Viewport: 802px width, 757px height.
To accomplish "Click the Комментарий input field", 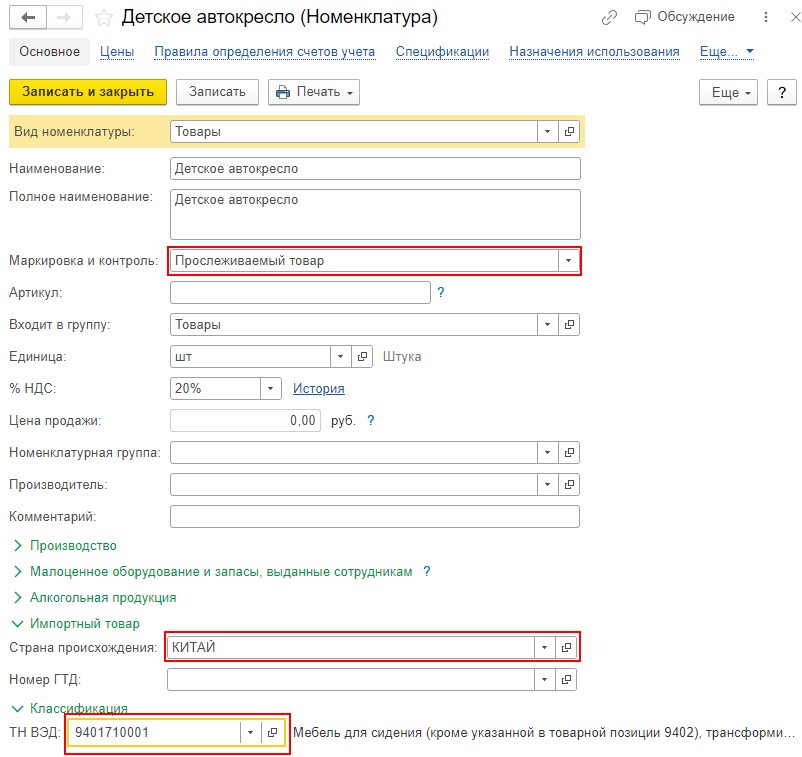I will (375, 517).
